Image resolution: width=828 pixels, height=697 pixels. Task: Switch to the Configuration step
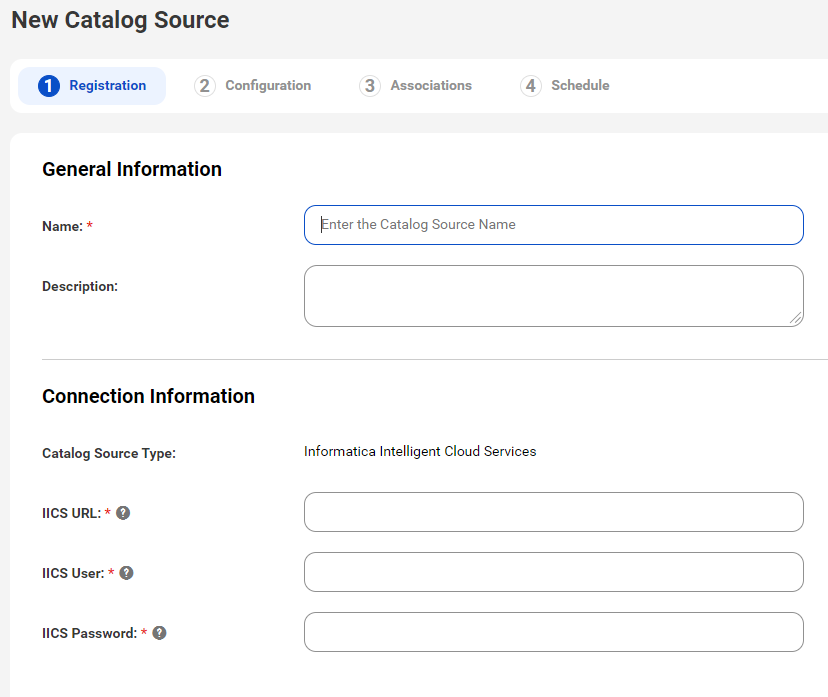(252, 86)
